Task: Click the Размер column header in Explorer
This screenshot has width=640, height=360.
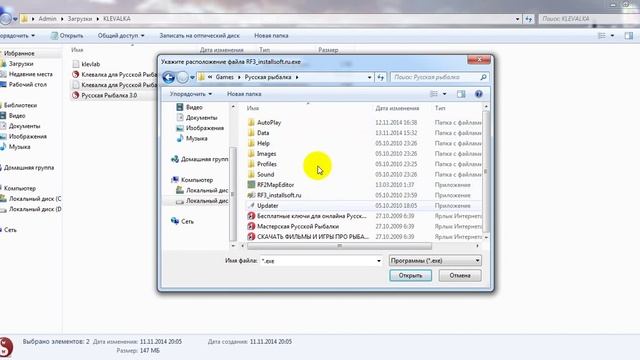Action: 328,50
